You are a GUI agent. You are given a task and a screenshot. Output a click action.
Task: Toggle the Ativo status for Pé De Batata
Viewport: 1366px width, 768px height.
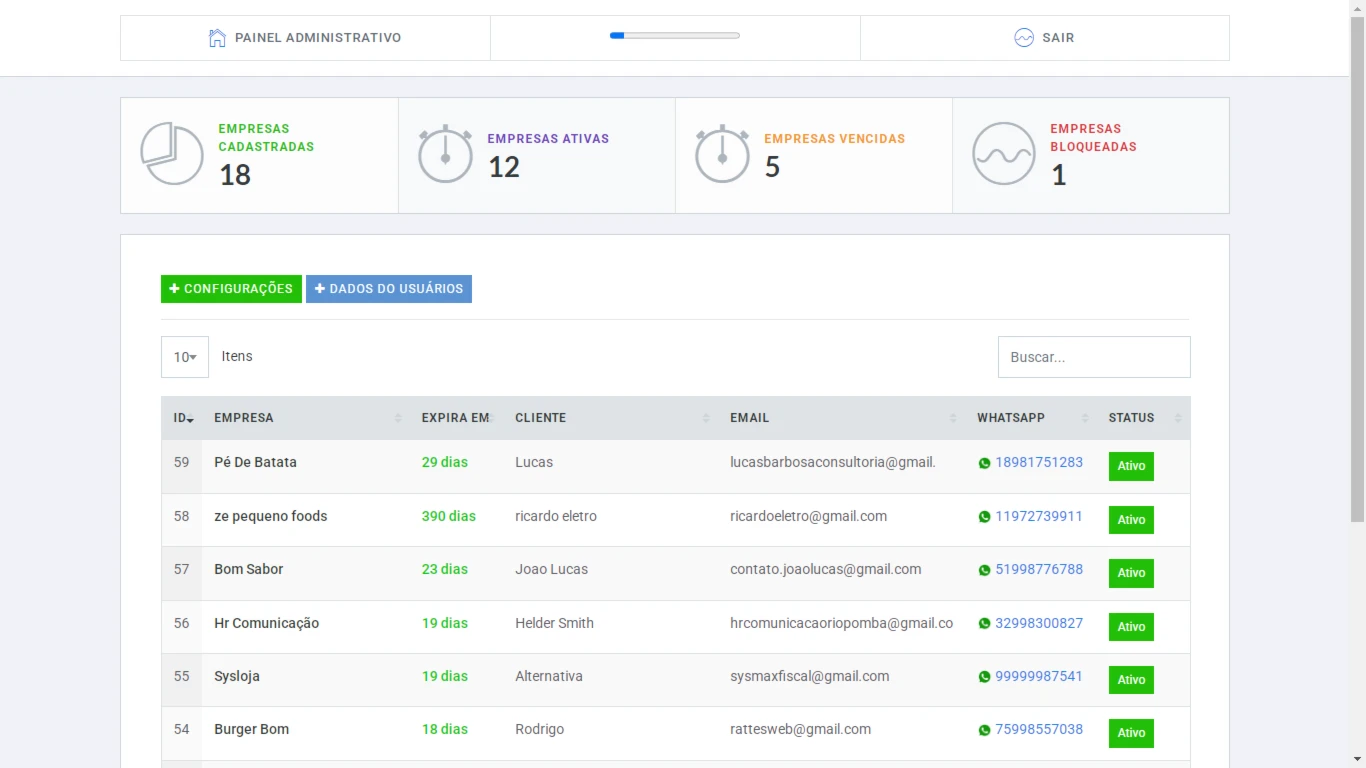1131,466
